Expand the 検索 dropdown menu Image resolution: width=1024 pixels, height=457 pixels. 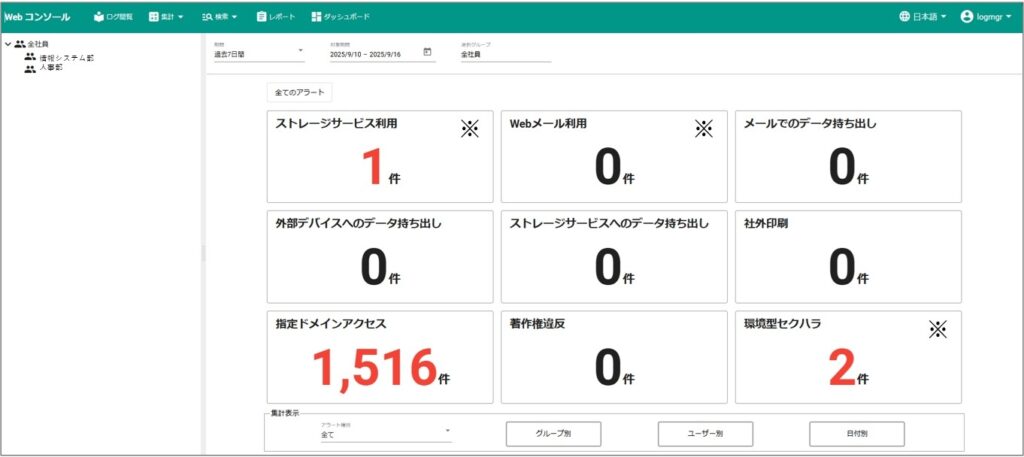click(220, 17)
